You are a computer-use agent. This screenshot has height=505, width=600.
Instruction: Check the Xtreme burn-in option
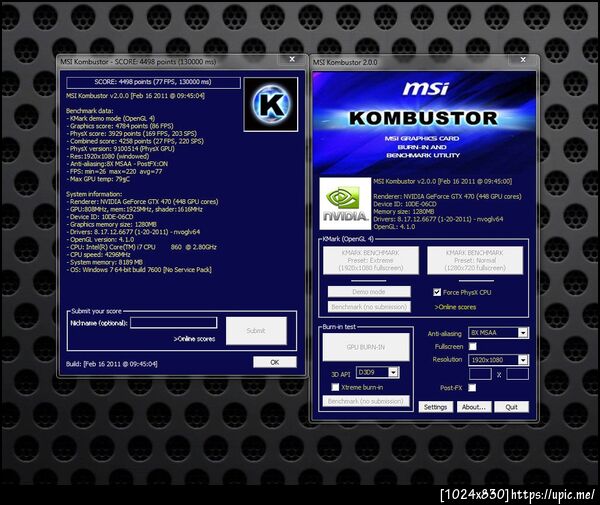[x=335, y=387]
